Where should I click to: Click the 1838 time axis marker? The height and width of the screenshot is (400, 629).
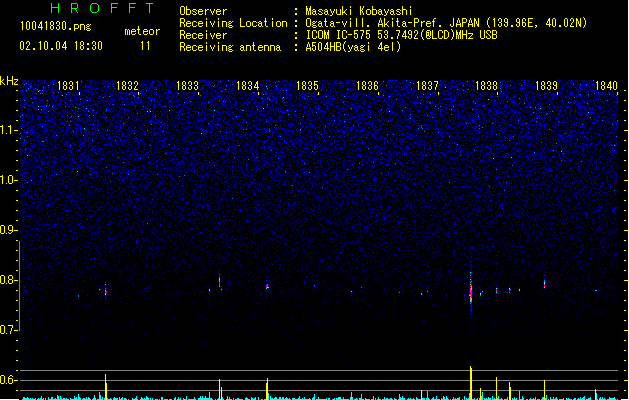tap(486, 86)
